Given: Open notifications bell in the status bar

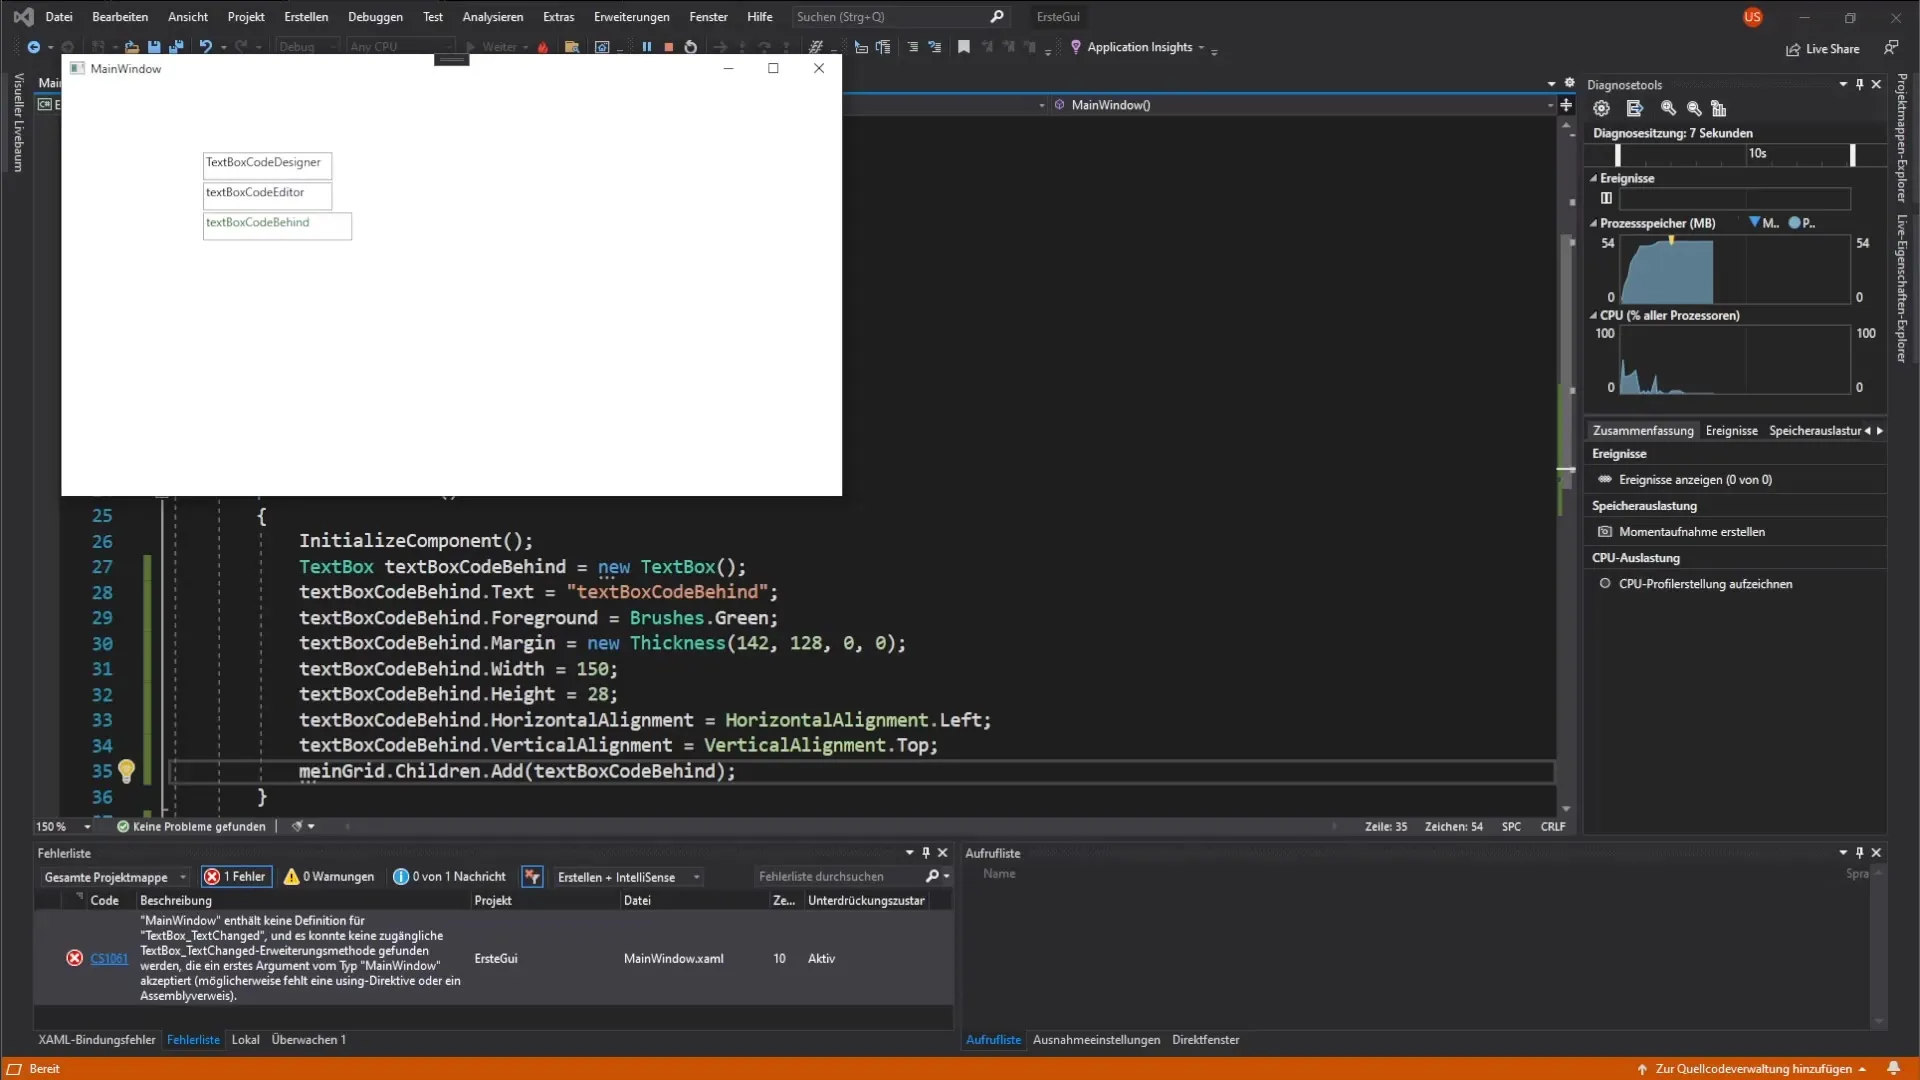Looking at the screenshot, I should pyautogui.click(x=1893, y=1068).
